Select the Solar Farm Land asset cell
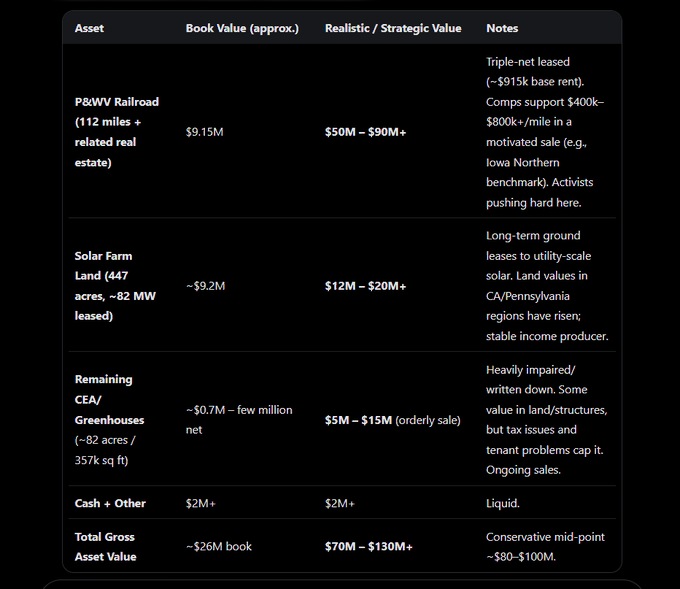Image resolution: width=680 pixels, height=589 pixels. click(115, 286)
